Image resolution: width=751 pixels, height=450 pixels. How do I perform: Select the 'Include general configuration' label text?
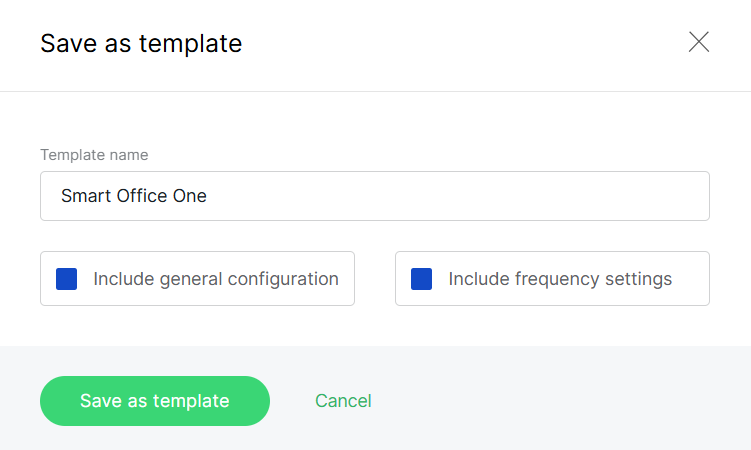pyautogui.click(x=216, y=279)
